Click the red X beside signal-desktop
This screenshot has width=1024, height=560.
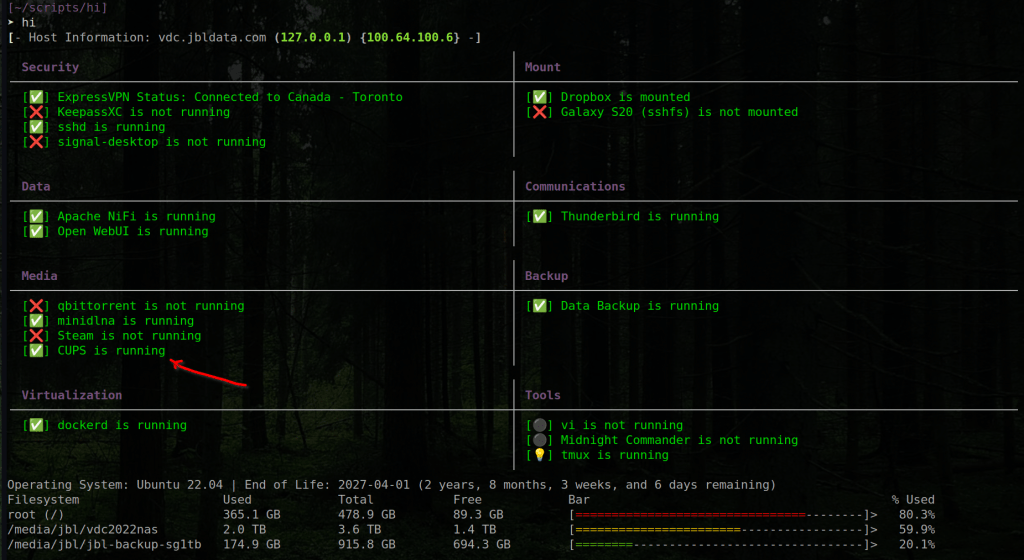(36, 142)
